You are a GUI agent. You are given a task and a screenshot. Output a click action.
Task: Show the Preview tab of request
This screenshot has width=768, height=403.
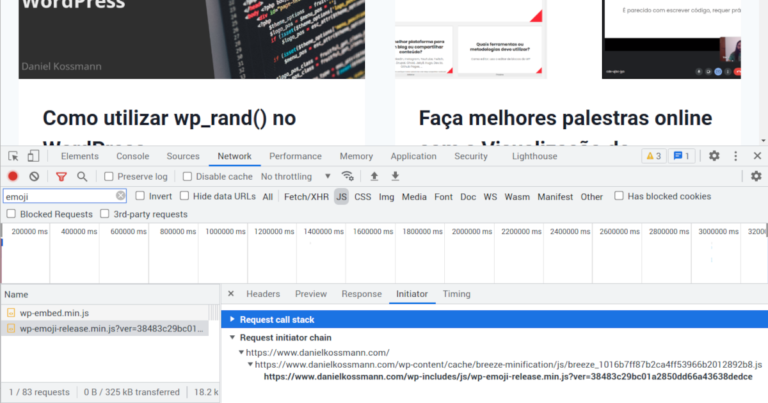pos(311,294)
